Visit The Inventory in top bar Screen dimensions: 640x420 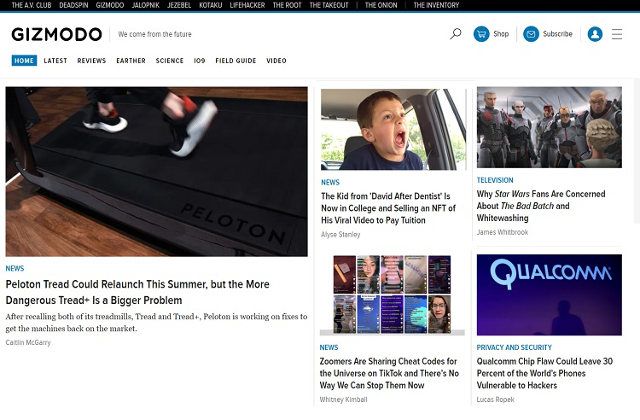436,5
